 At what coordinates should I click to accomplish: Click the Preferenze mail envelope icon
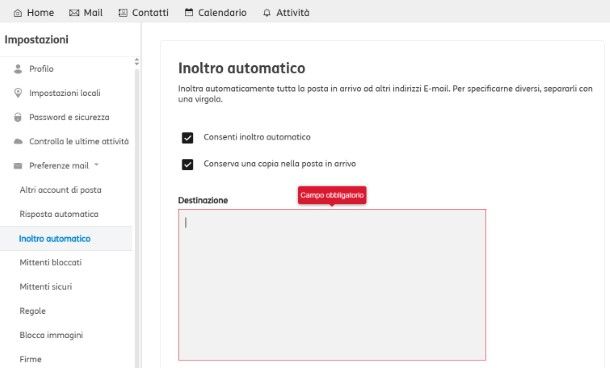[x=18, y=166]
